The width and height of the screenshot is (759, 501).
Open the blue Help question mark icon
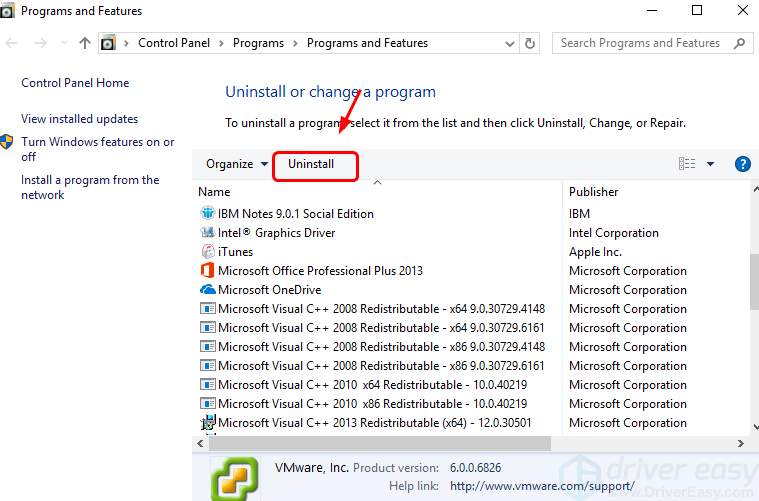(x=743, y=164)
